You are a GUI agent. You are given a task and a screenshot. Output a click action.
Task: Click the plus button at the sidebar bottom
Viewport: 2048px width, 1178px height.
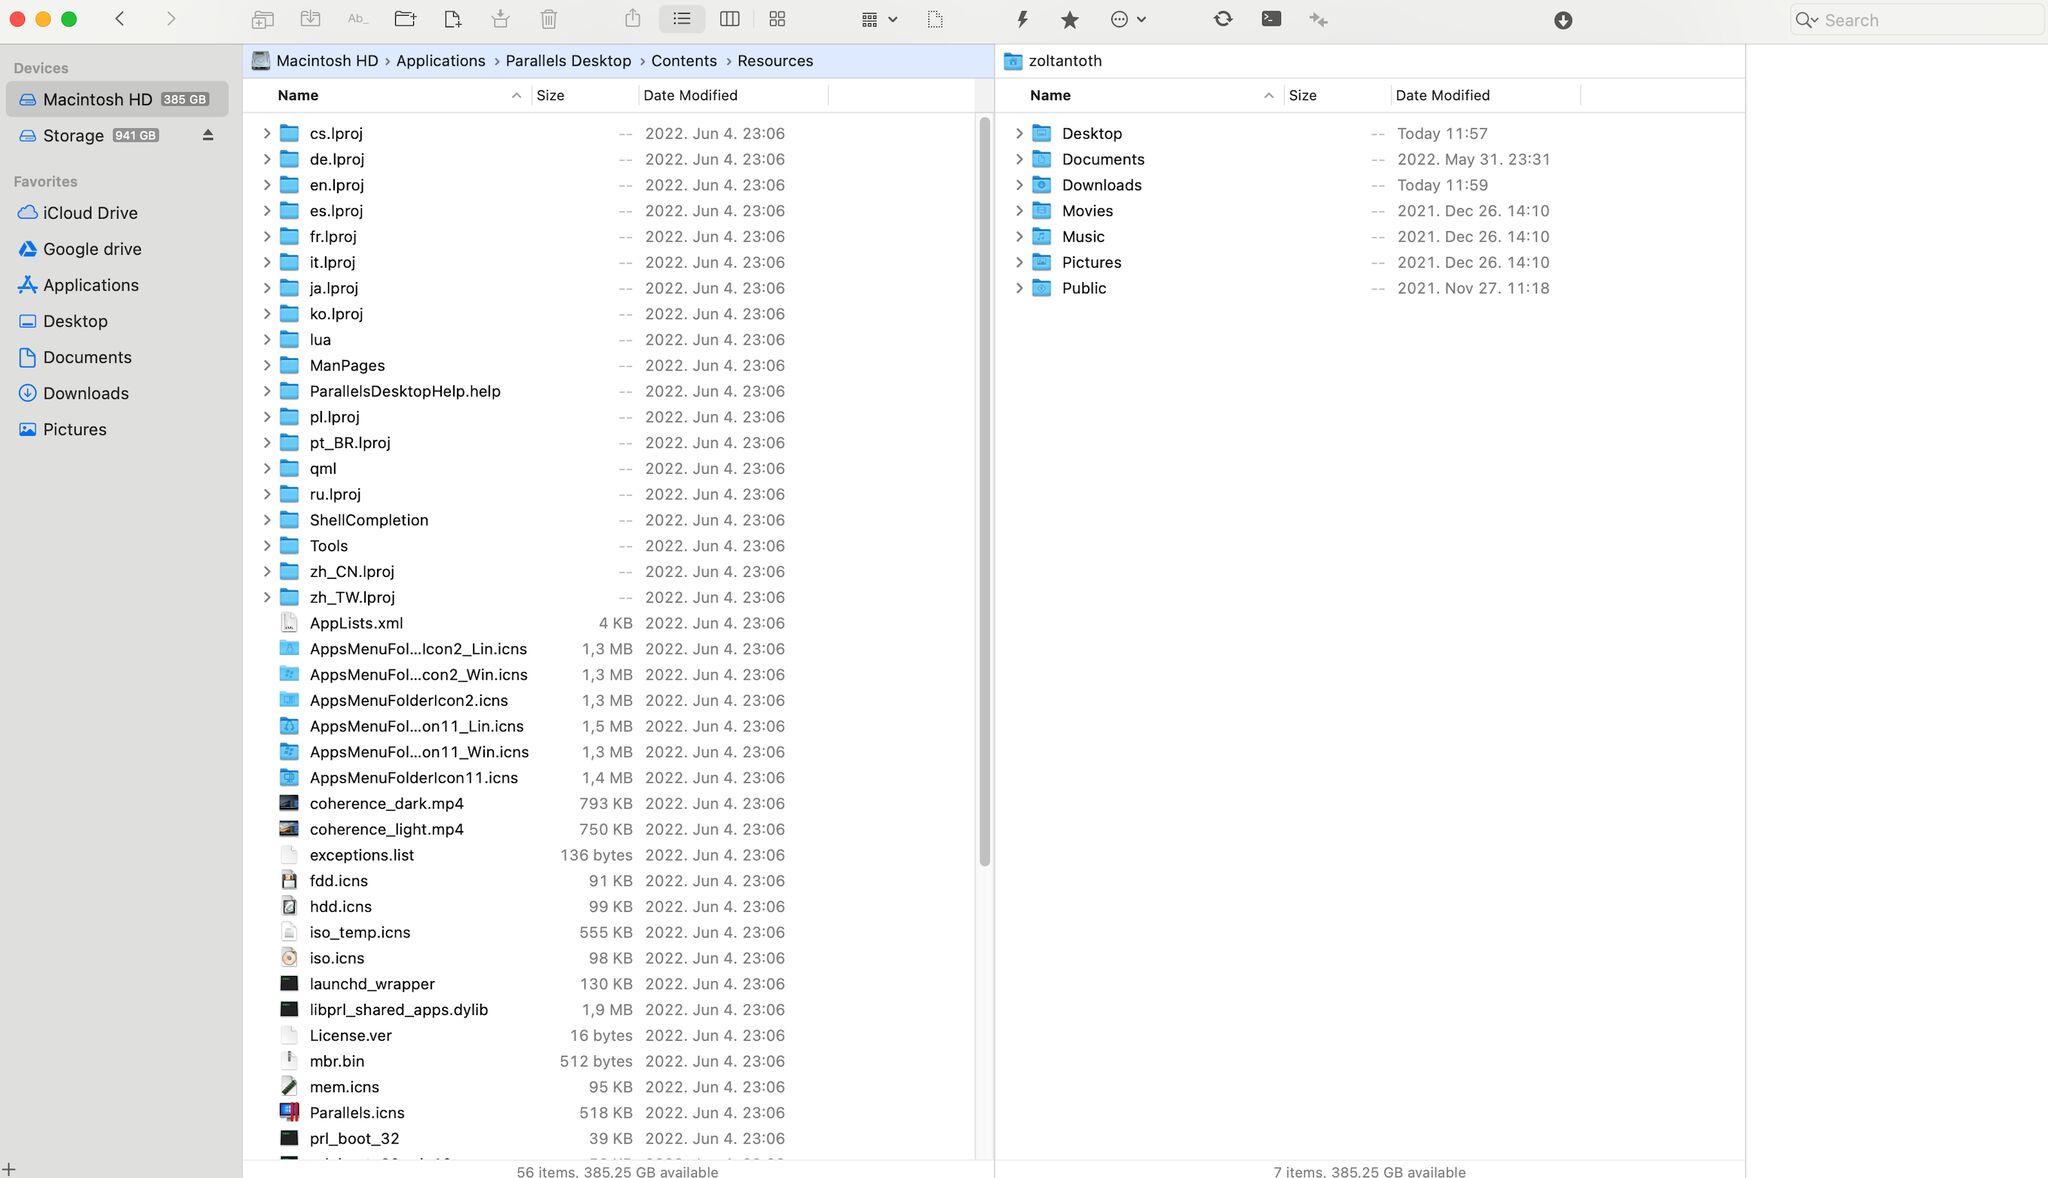tap(9, 1169)
